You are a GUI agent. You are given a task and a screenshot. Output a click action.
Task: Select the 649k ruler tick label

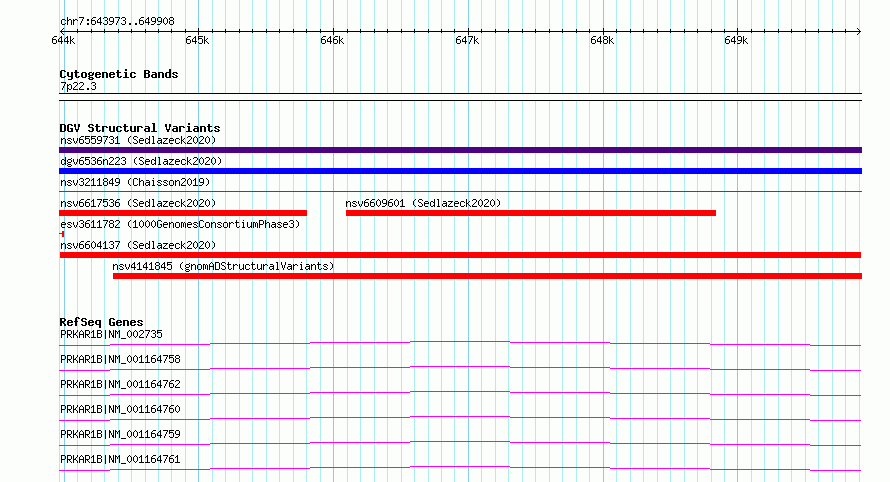(x=736, y=41)
